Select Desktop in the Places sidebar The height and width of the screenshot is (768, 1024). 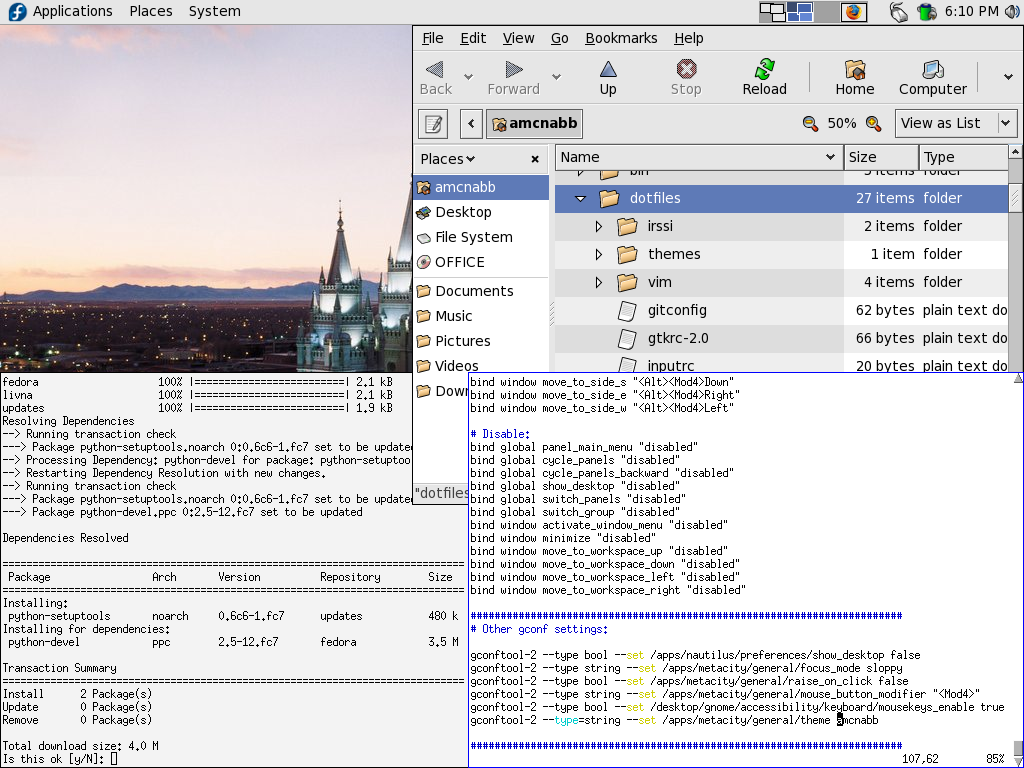481,212
